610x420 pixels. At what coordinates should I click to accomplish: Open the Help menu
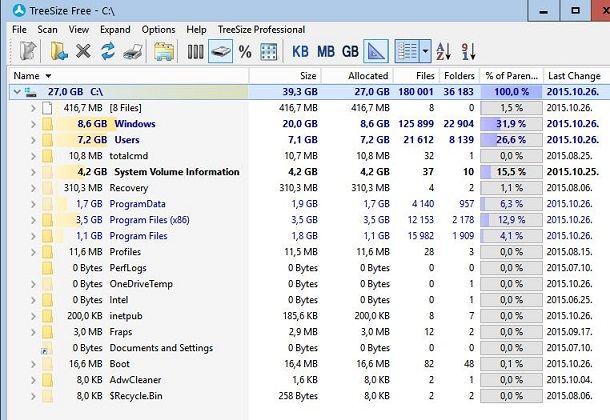pos(196,30)
